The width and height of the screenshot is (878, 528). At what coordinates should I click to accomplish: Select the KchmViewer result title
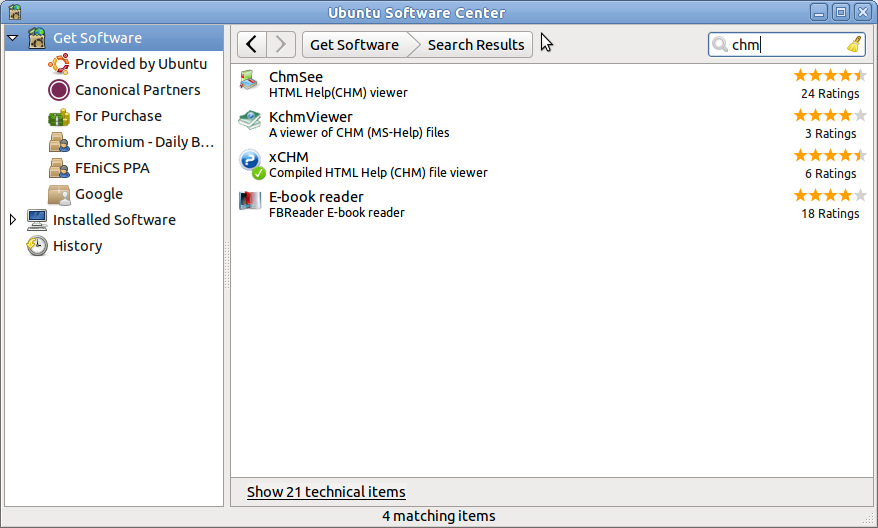click(311, 116)
